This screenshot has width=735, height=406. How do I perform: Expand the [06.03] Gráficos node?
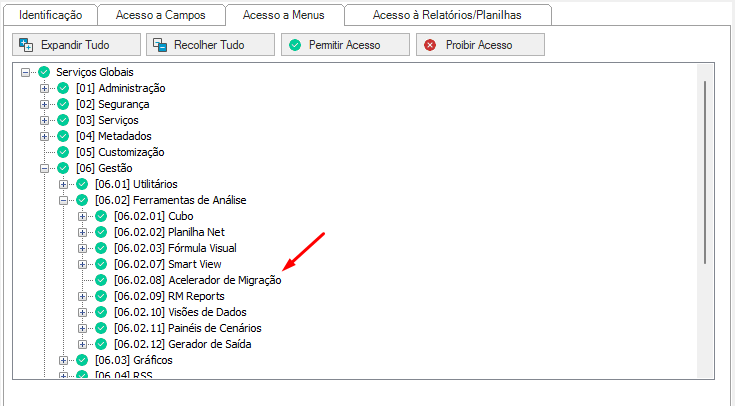point(63,360)
